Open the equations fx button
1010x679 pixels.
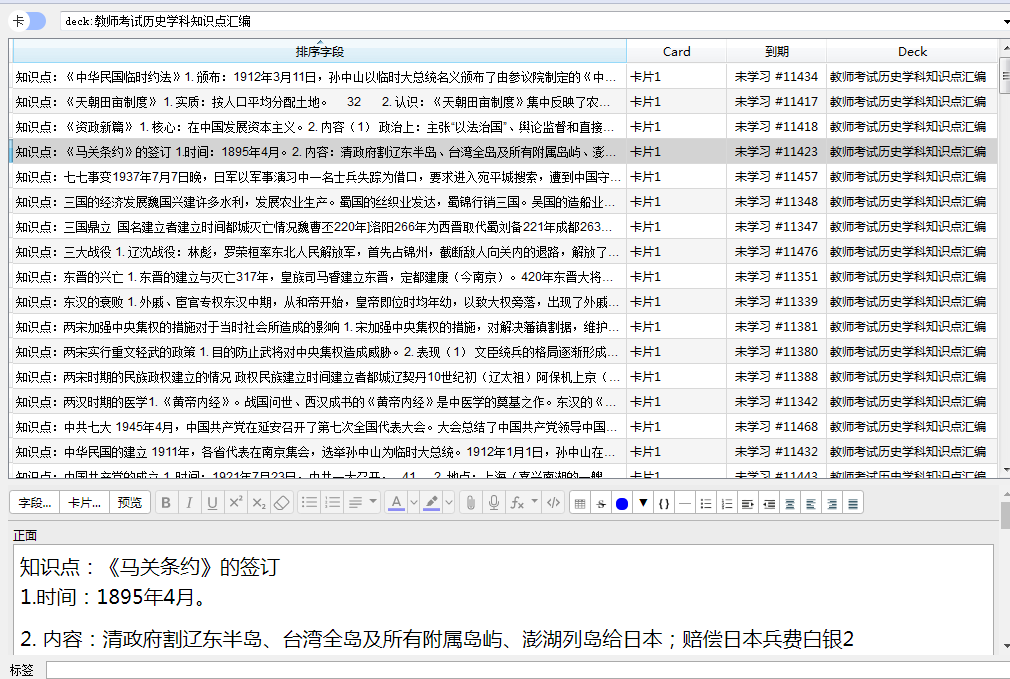click(517, 503)
